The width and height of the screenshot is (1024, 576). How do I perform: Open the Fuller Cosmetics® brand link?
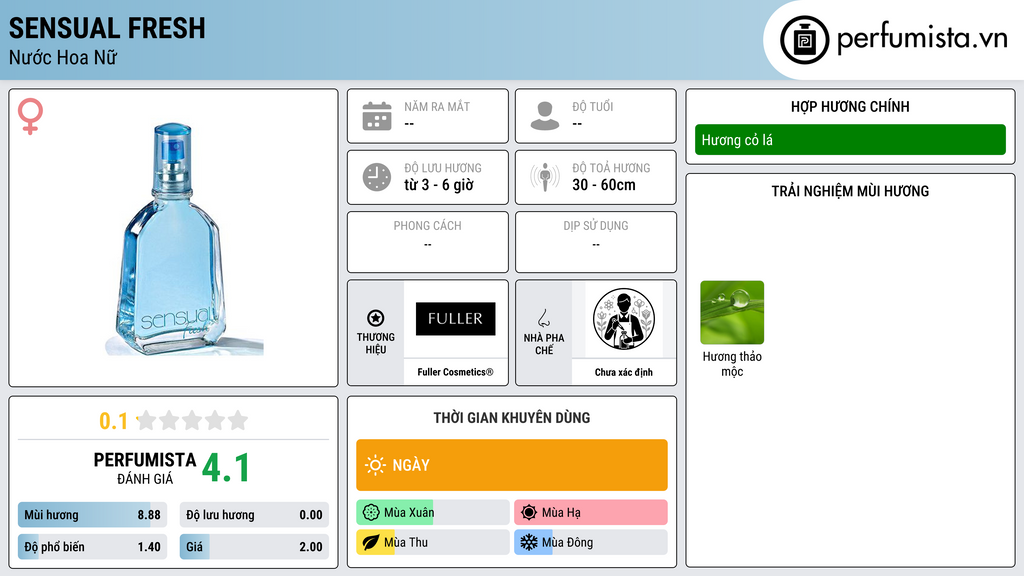pos(455,372)
